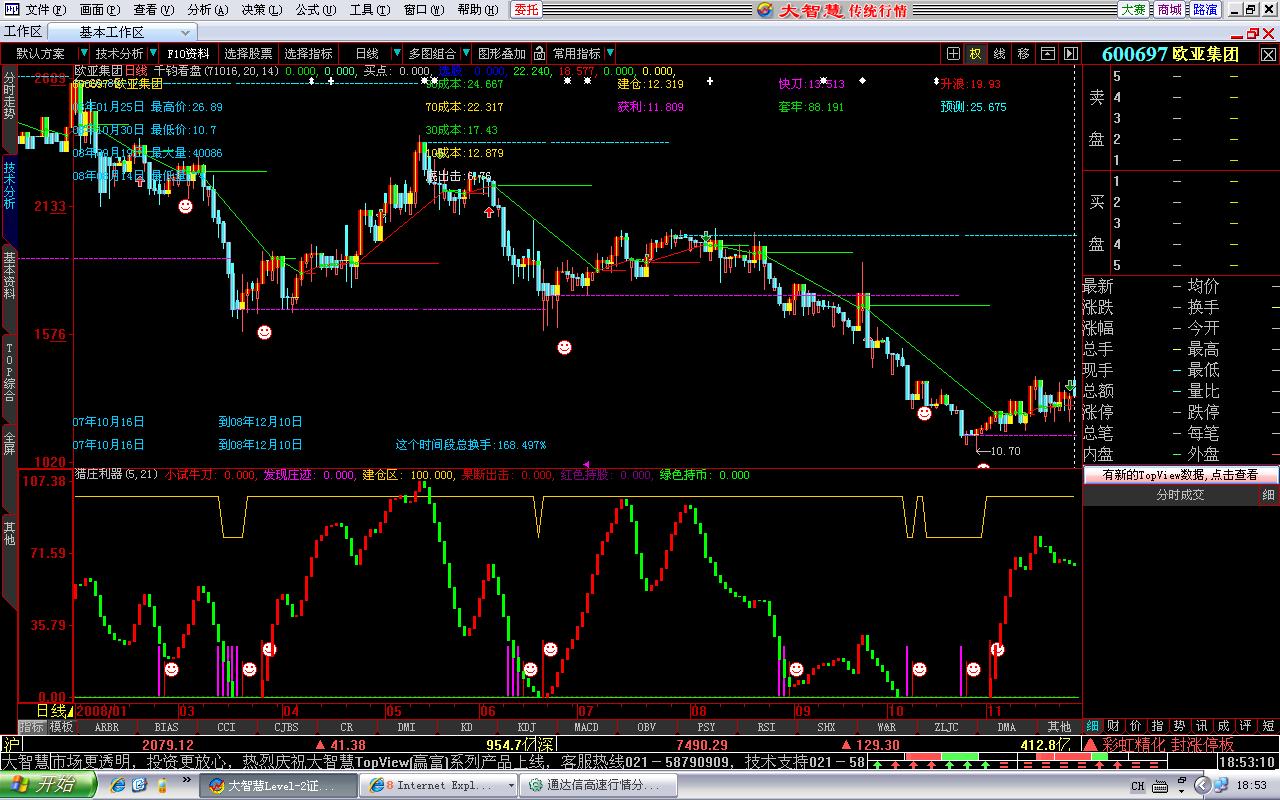Switch to the 势 trend tab
This screenshot has height=800, width=1280.
coord(1179,726)
